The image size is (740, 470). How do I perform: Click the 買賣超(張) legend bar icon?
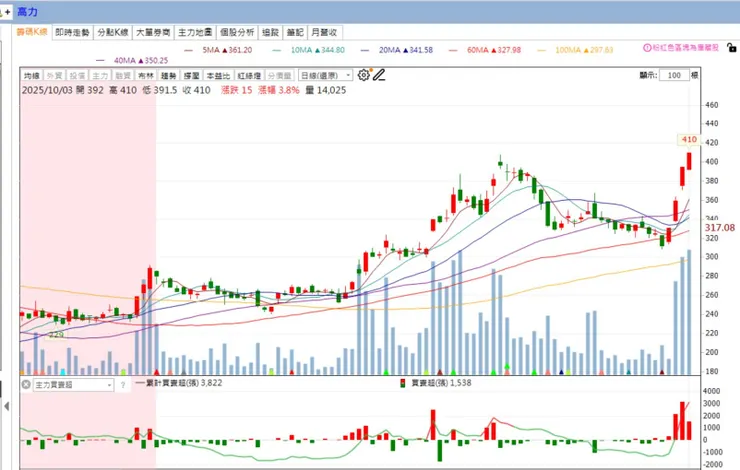click(x=403, y=383)
